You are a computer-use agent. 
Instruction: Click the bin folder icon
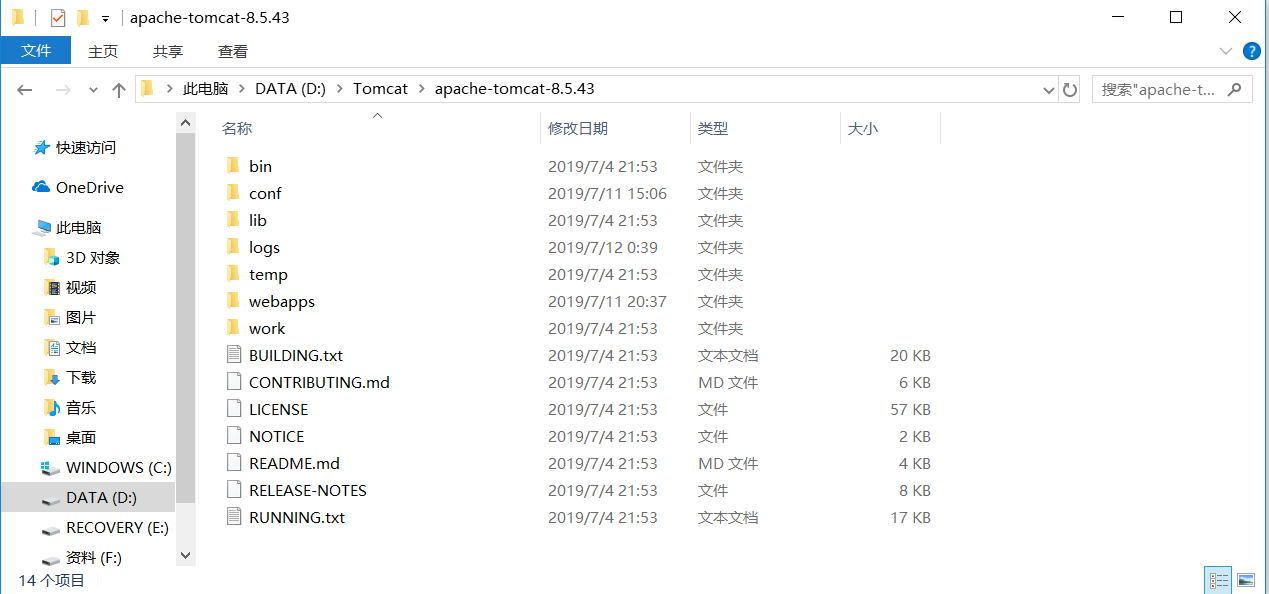point(233,166)
